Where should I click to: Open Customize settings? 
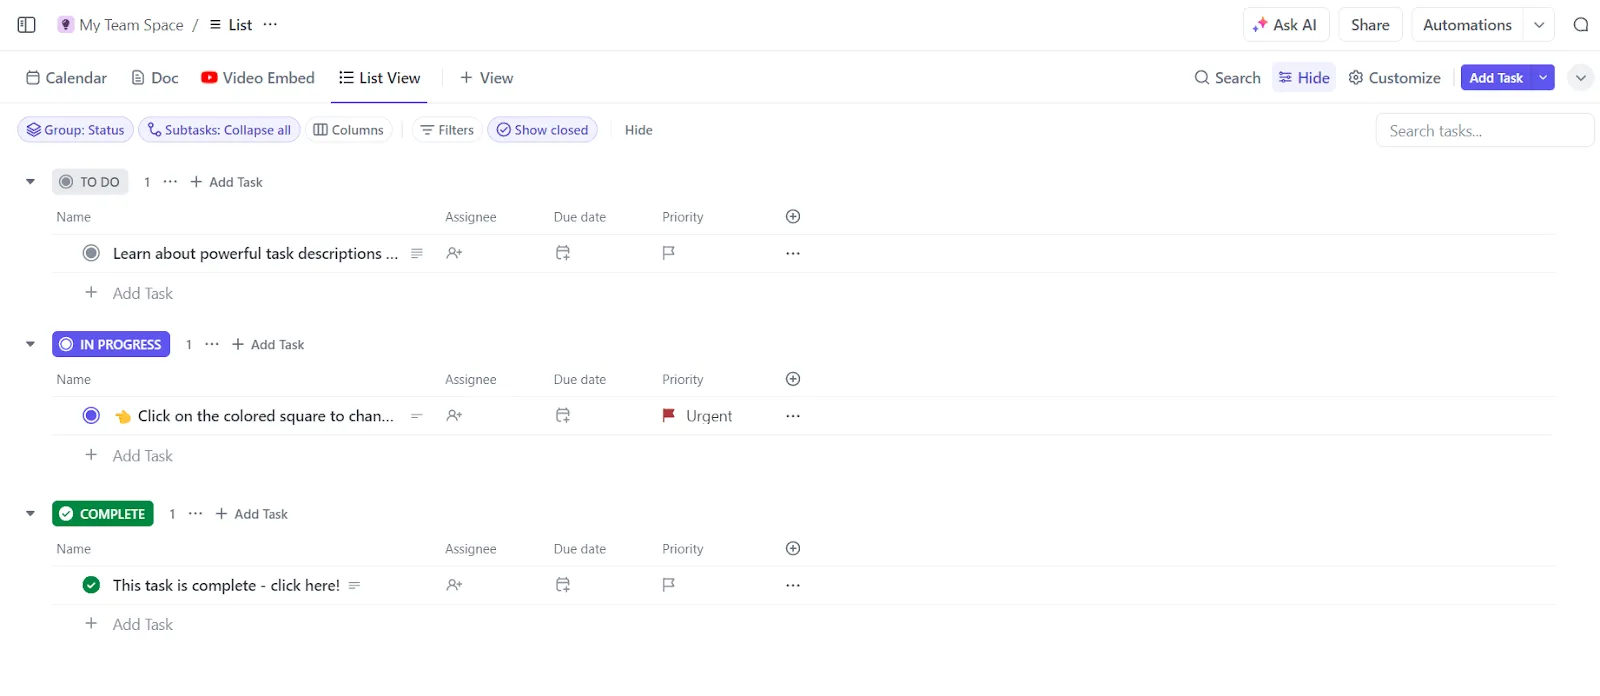pos(1394,78)
